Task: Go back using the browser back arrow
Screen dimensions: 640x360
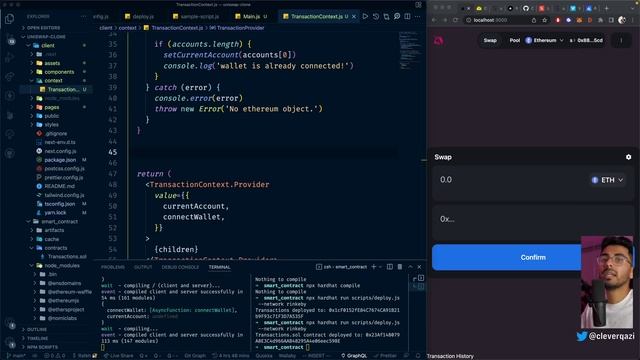Action: (x=434, y=20)
